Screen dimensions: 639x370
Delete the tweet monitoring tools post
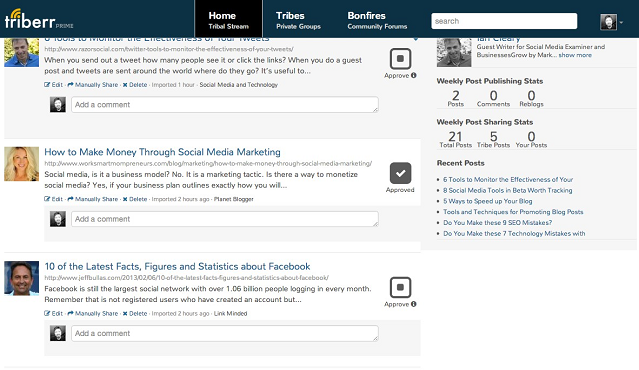click(135, 85)
